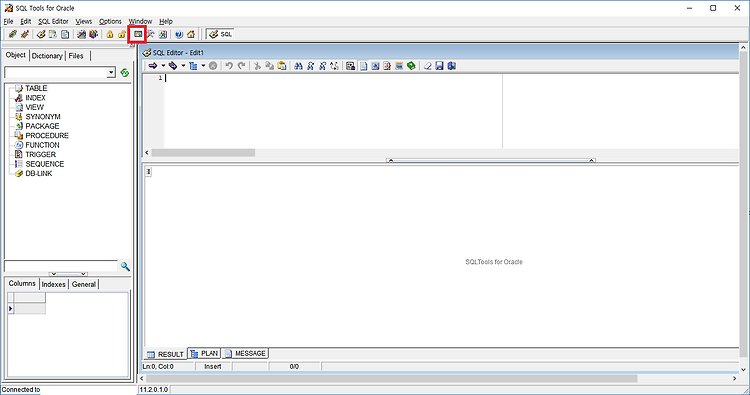Click the open padlock toolbar icon
The image size is (750, 395).
122,34
